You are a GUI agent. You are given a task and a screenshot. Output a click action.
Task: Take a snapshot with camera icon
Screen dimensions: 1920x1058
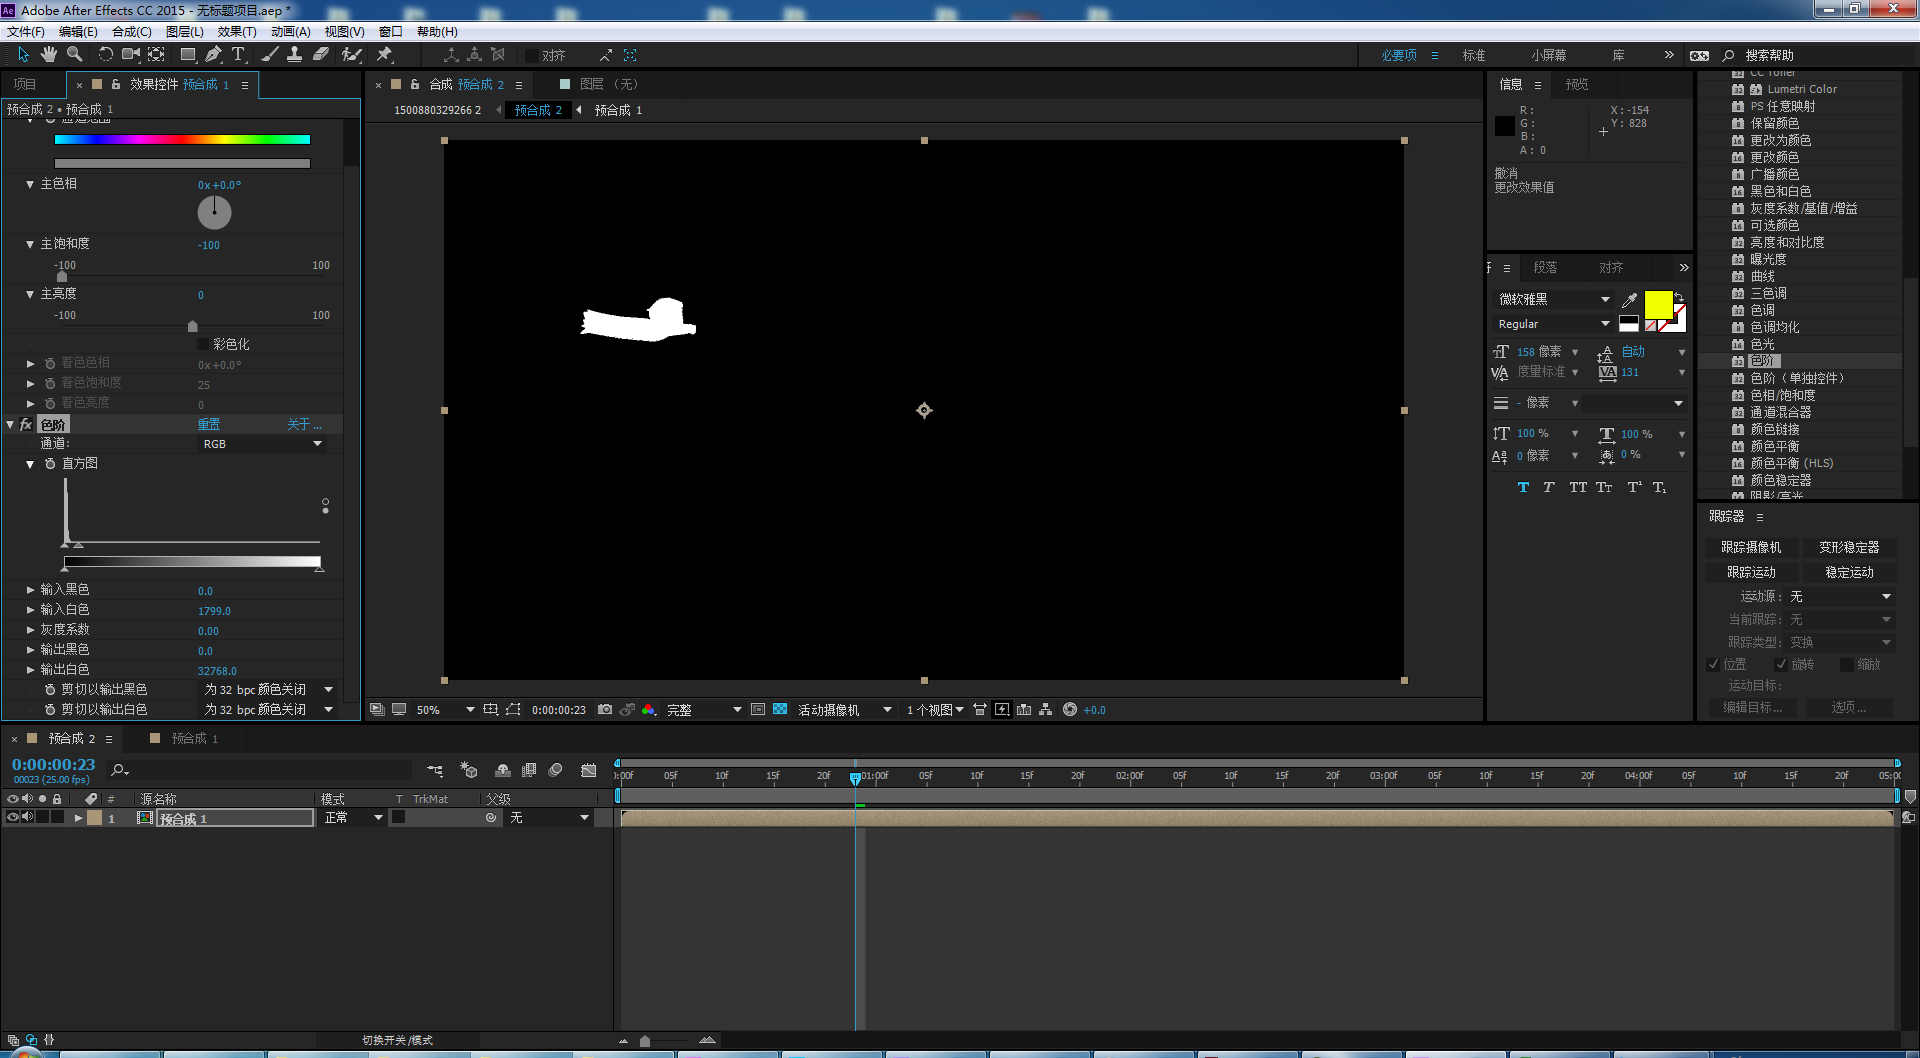tap(605, 710)
